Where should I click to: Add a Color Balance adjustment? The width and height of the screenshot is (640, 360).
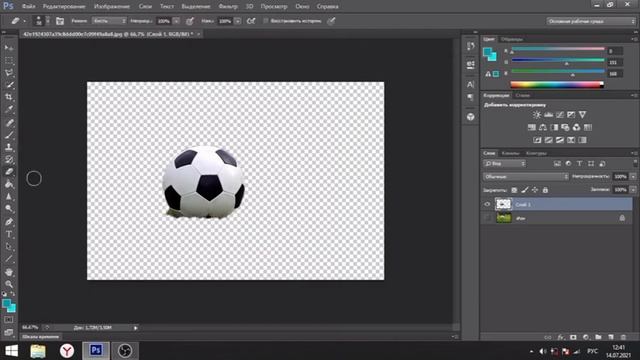pos(542,127)
